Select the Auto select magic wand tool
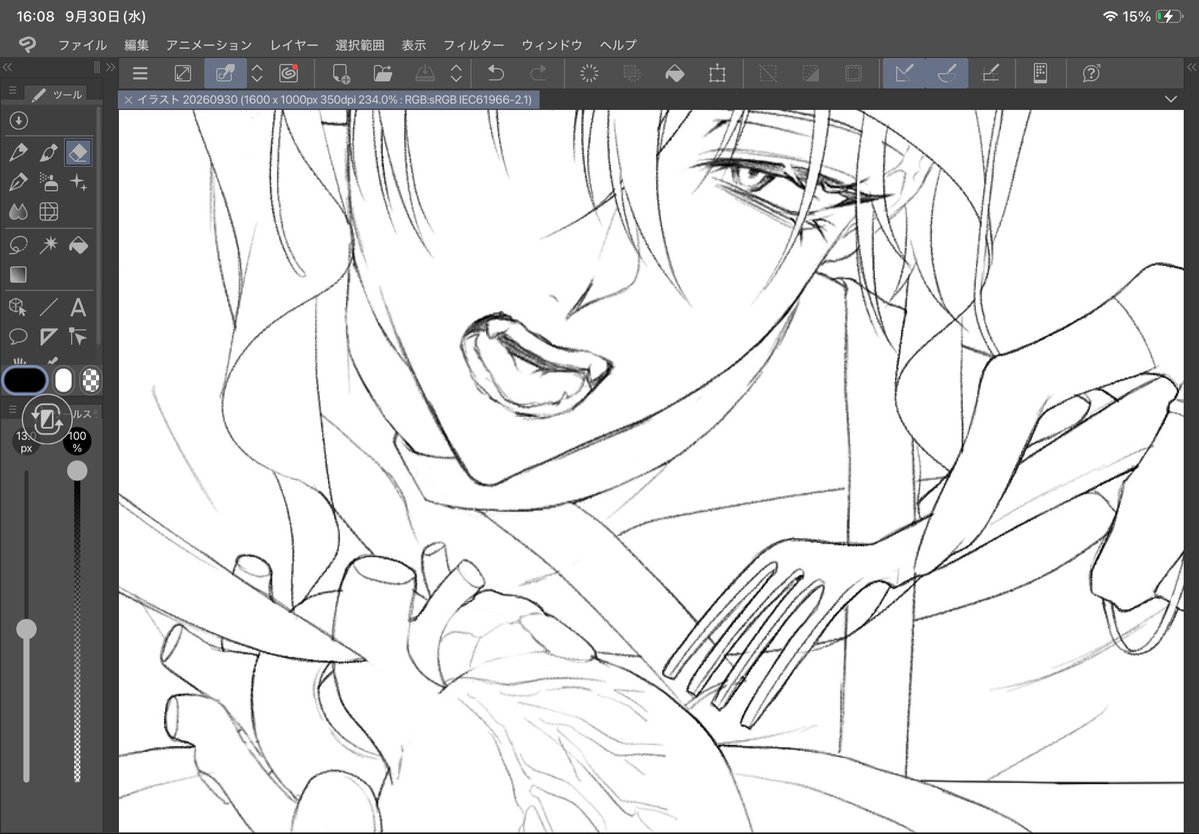The width and height of the screenshot is (1199, 834). click(x=48, y=245)
